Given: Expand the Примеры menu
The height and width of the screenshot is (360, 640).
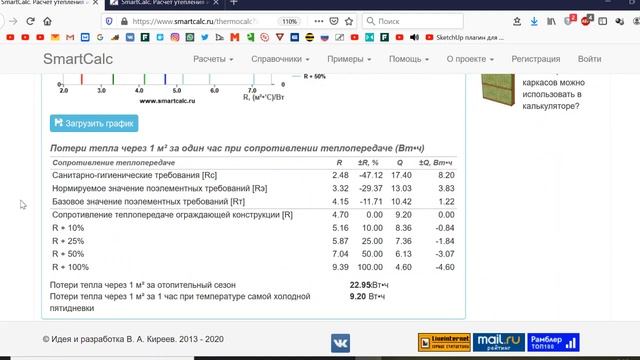Looking at the screenshot, I should tap(349, 59).
